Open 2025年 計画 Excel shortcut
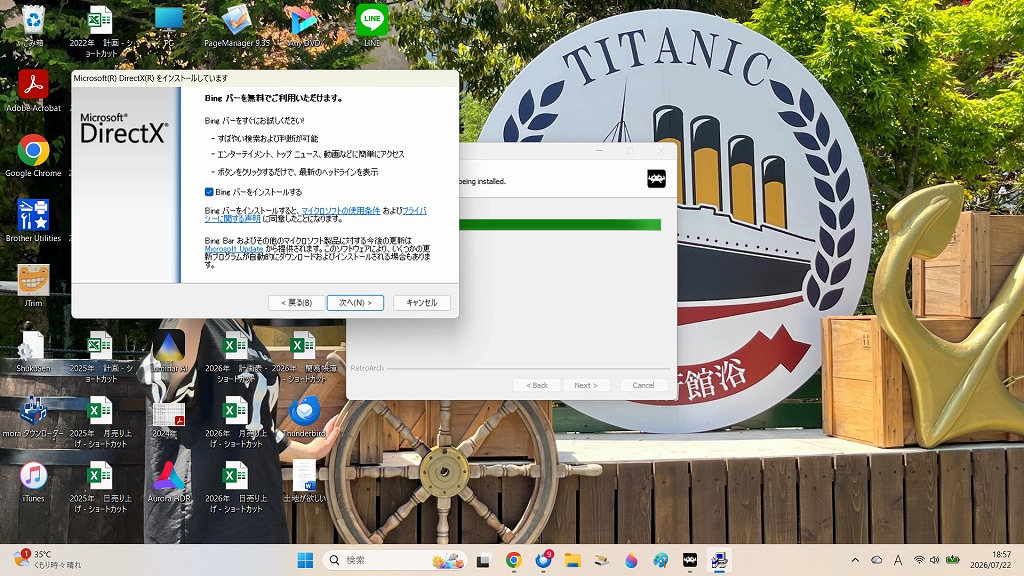The height and width of the screenshot is (576, 1024). tap(101, 357)
